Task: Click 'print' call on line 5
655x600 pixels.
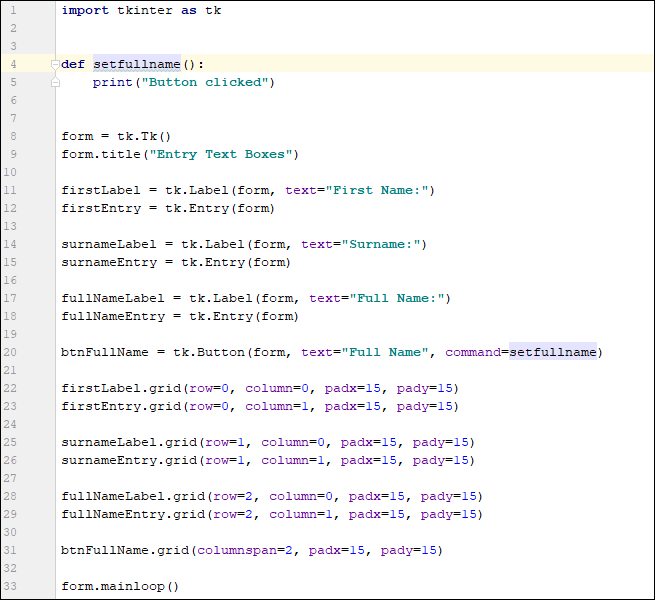Action: (112, 82)
